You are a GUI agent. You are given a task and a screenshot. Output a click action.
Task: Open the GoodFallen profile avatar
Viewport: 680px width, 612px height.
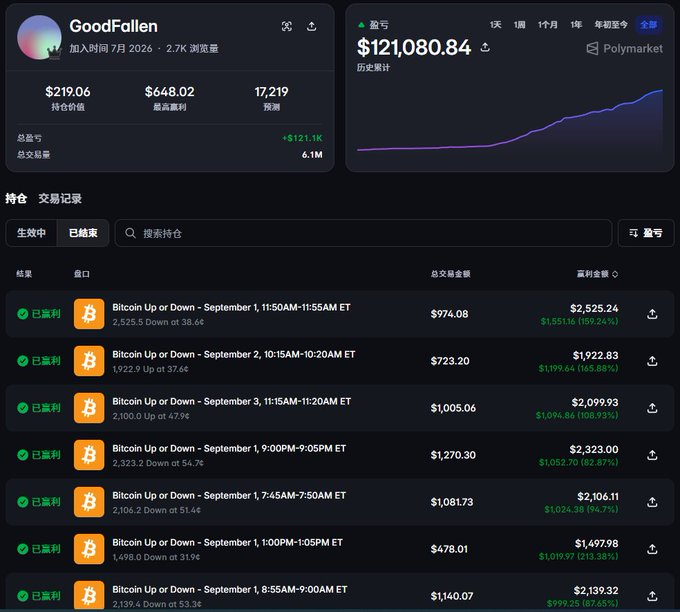[x=39, y=37]
